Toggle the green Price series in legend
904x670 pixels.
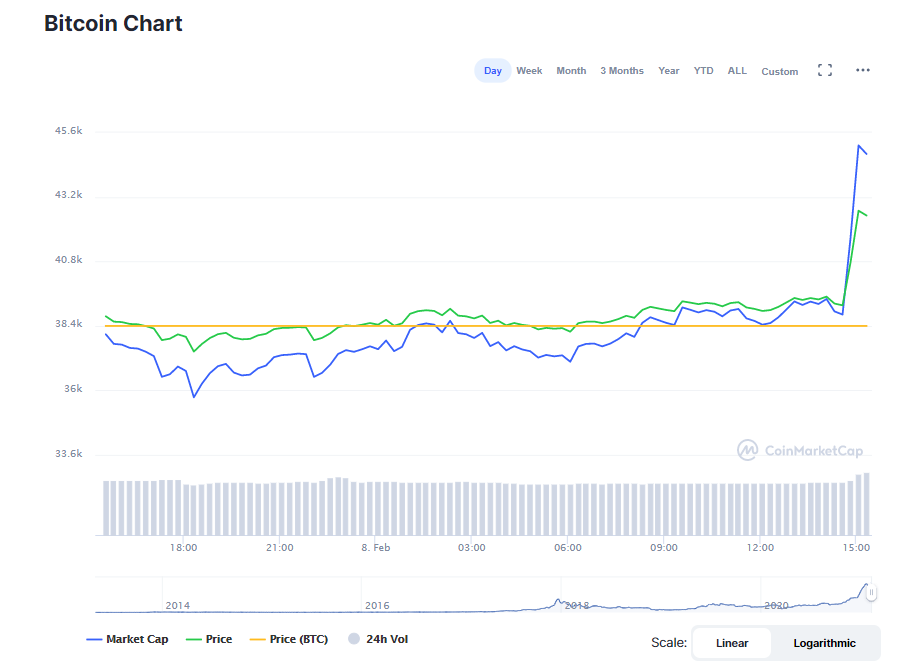[209, 639]
